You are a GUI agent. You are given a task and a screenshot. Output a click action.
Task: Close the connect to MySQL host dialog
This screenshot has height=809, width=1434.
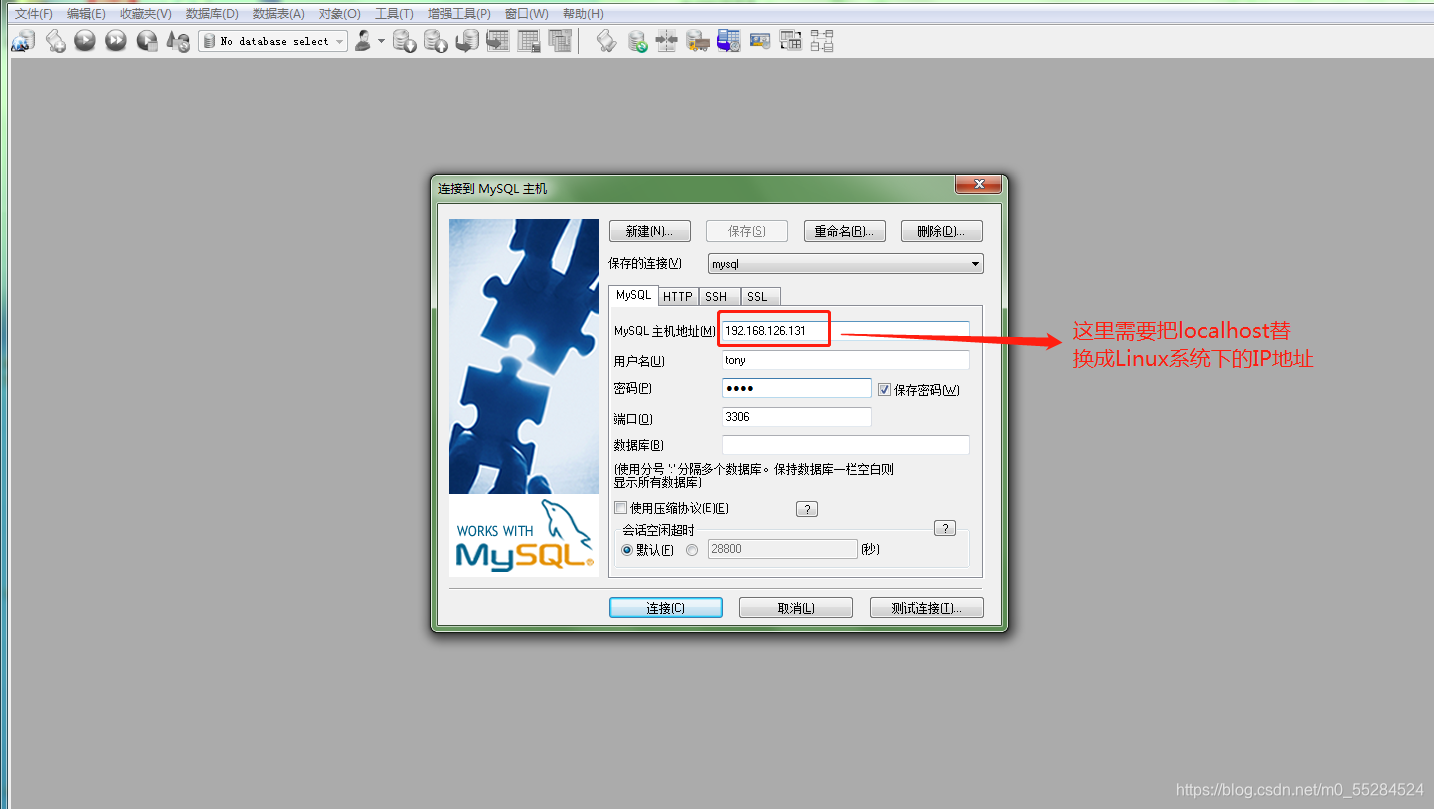(x=978, y=184)
